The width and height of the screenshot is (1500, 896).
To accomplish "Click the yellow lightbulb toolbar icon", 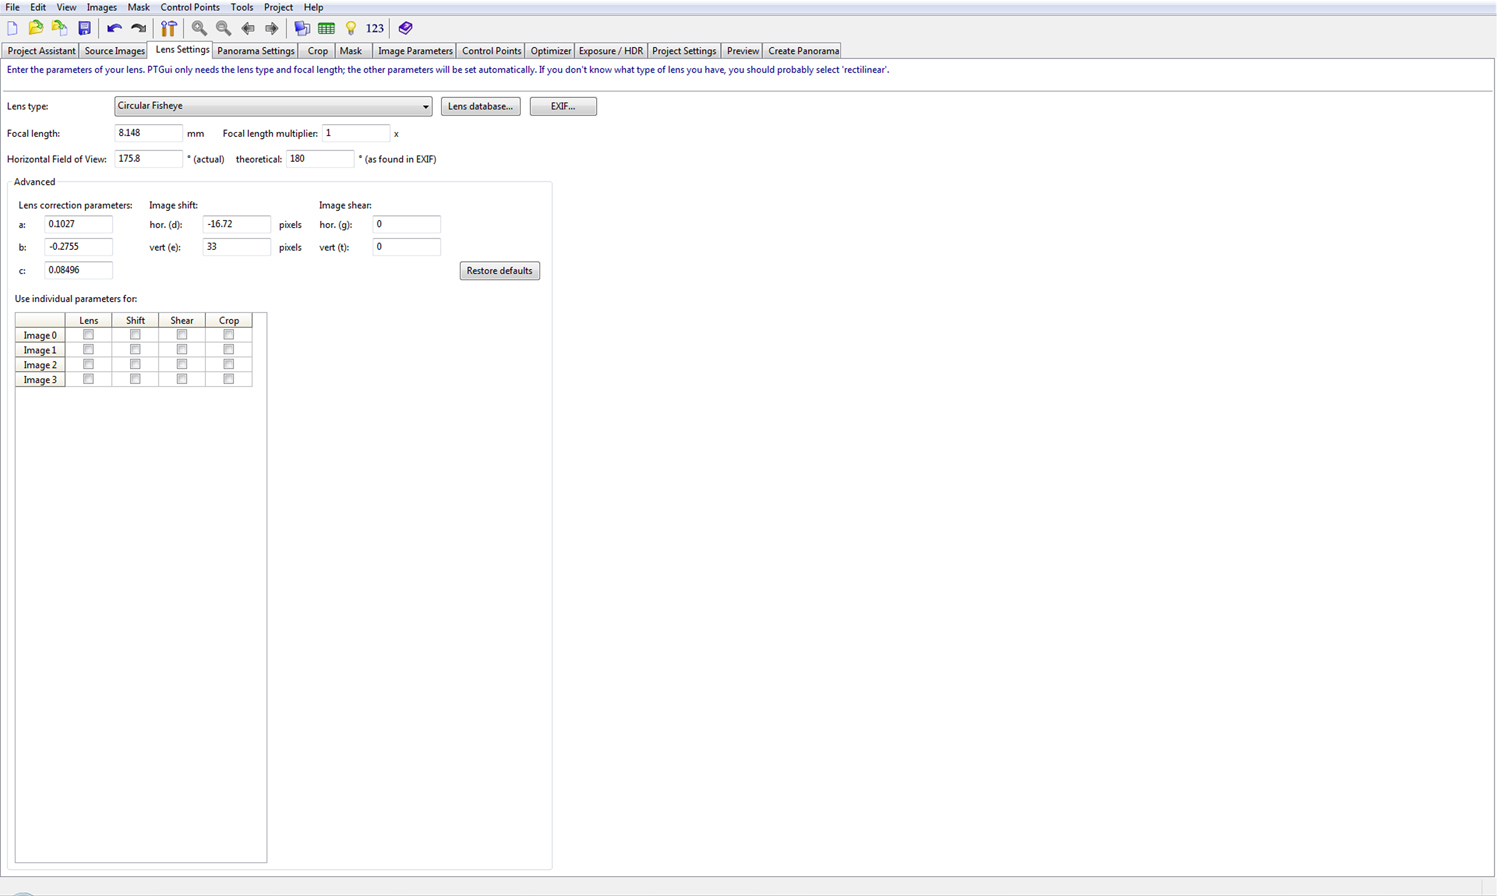I will coord(351,28).
